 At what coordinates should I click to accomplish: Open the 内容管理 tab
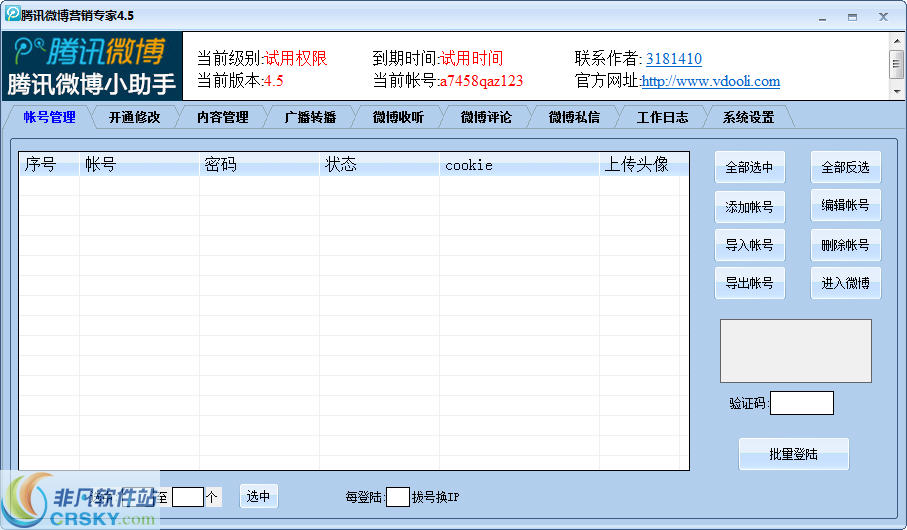point(223,117)
